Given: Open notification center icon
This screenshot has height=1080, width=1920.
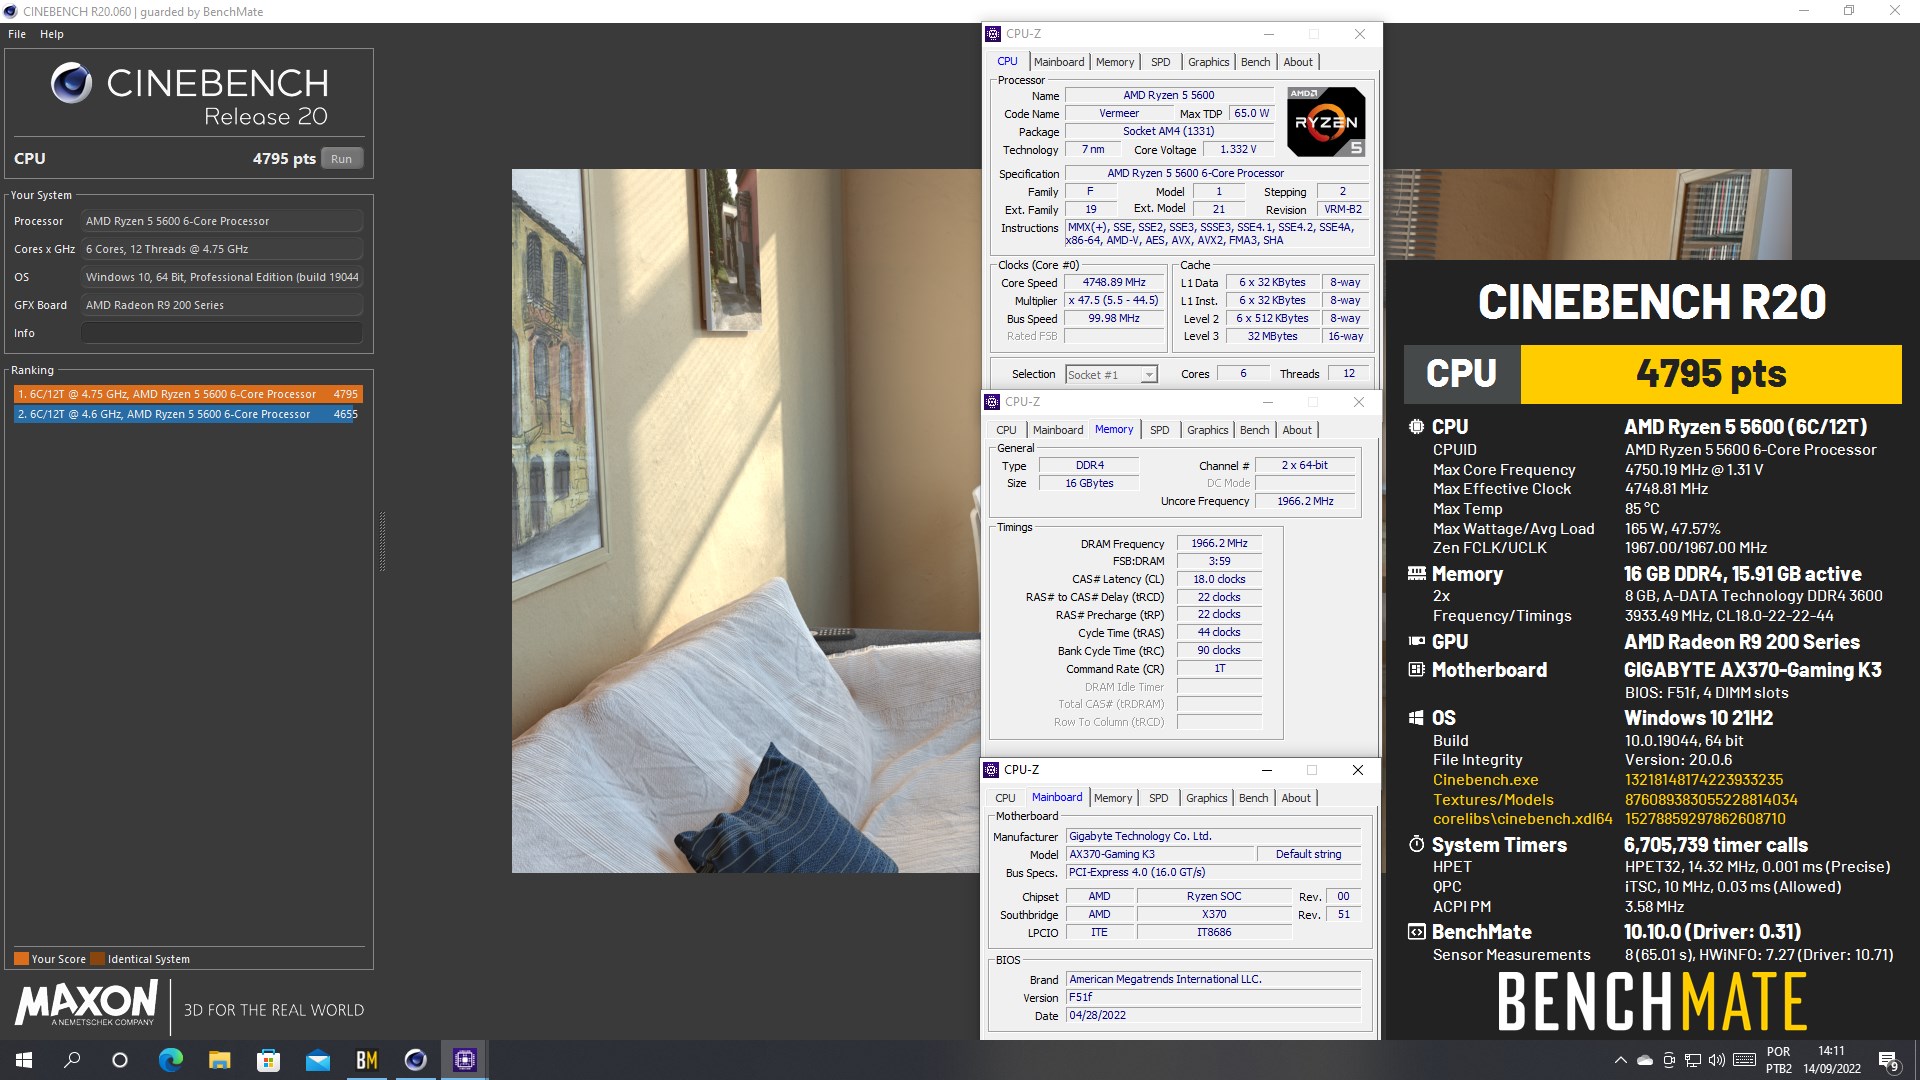Looking at the screenshot, I should click(x=1888, y=1060).
